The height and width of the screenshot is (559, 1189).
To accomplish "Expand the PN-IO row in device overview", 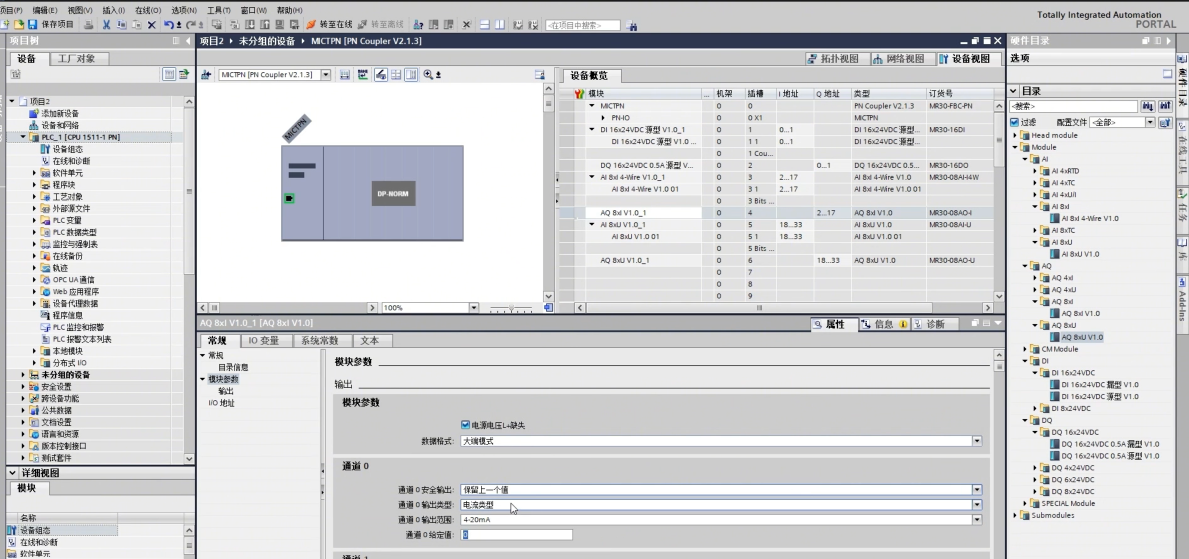I will pos(604,118).
